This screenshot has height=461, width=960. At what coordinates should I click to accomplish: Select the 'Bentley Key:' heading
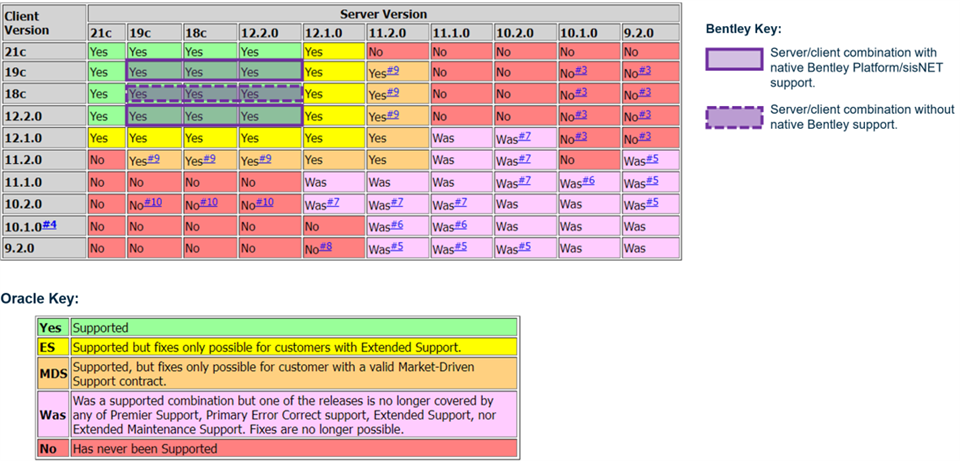743,29
